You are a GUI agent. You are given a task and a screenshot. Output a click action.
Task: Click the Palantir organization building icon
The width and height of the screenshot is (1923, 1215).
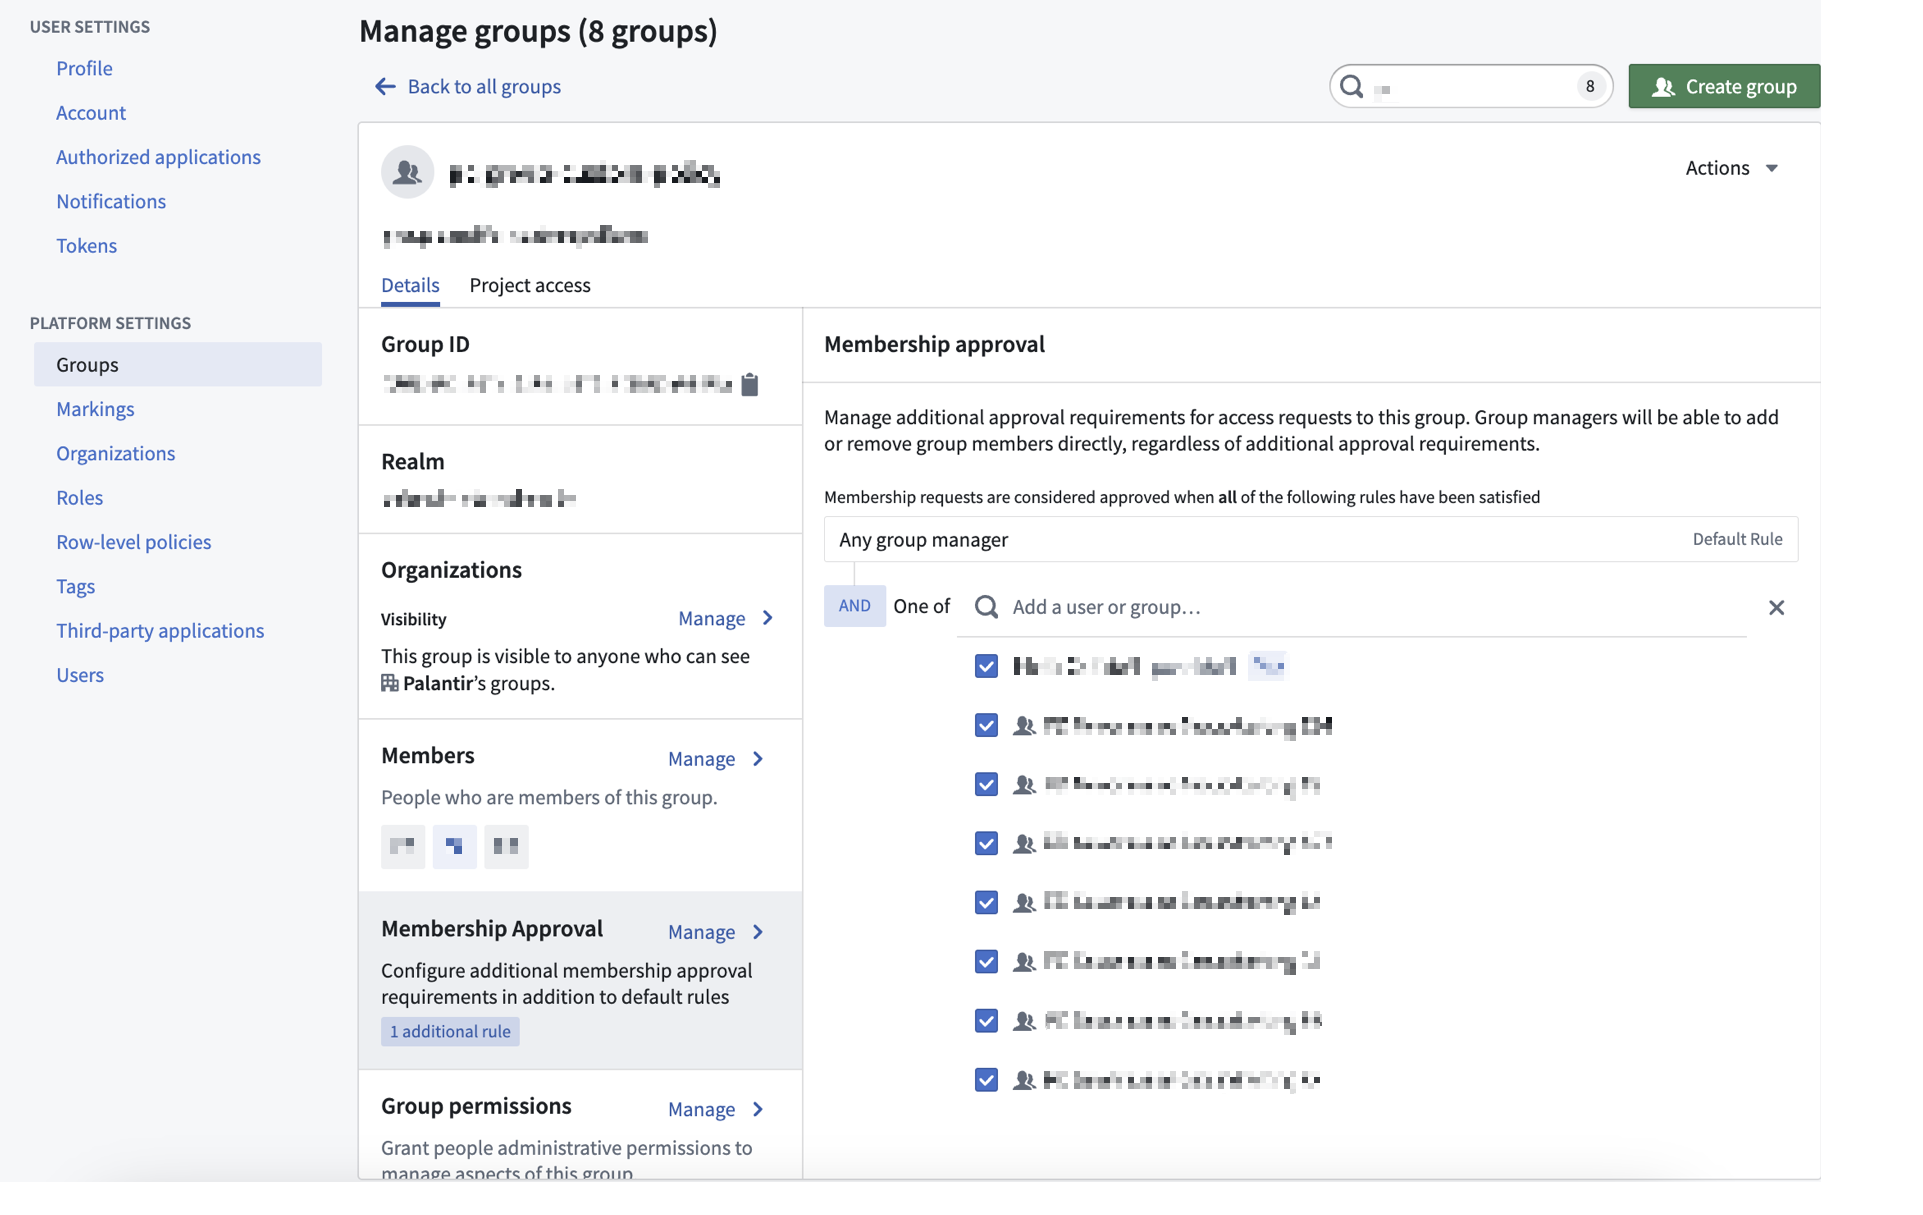point(390,684)
